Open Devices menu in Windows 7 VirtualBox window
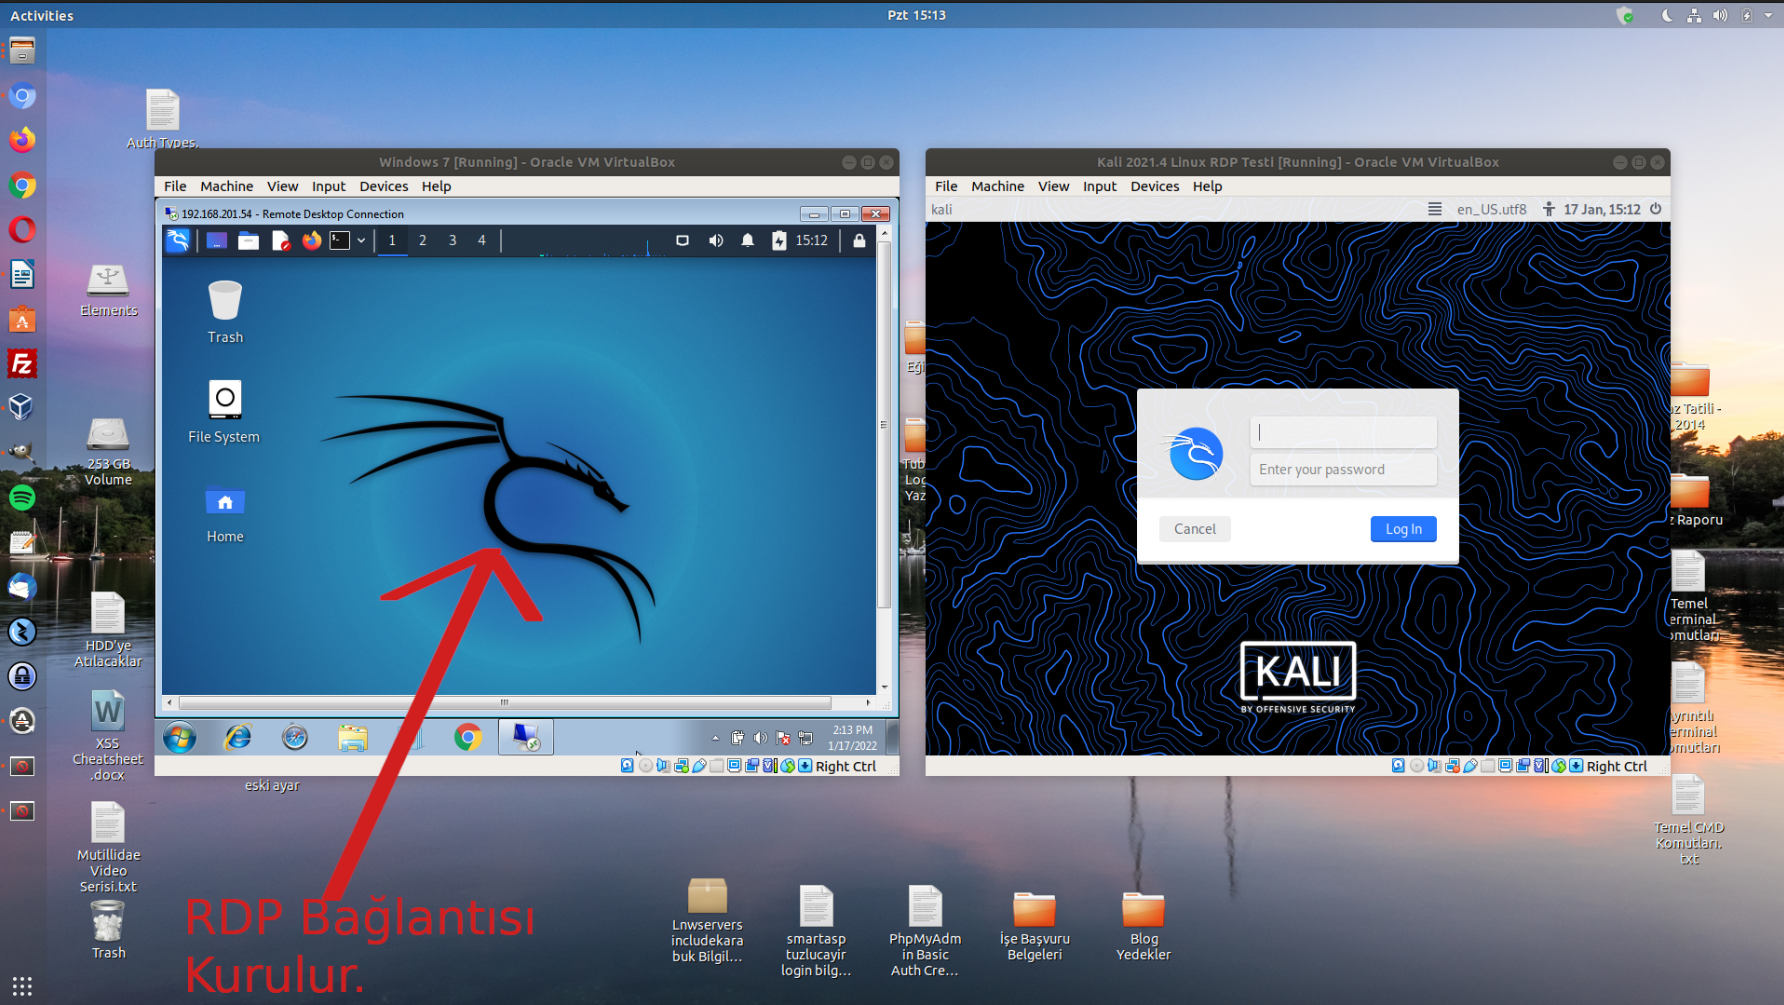1784x1005 pixels. point(383,186)
